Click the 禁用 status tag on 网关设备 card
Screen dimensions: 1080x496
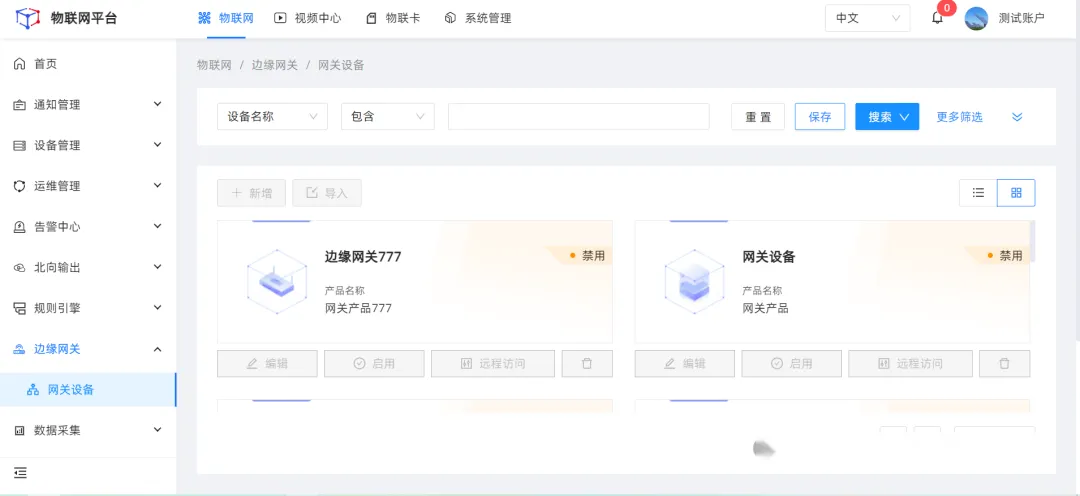pyautogui.click(x=1004, y=256)
